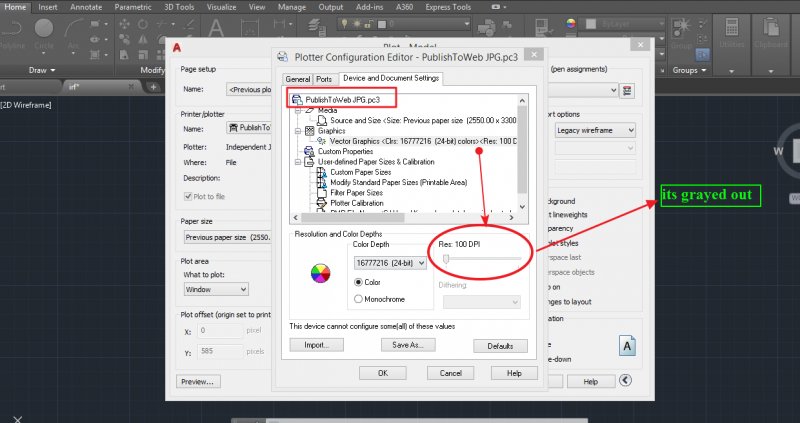Image resolution: width=800 pixels, height=423 pixels.
Task: Click the plot style table editor icon
Action: pos(627,91)
